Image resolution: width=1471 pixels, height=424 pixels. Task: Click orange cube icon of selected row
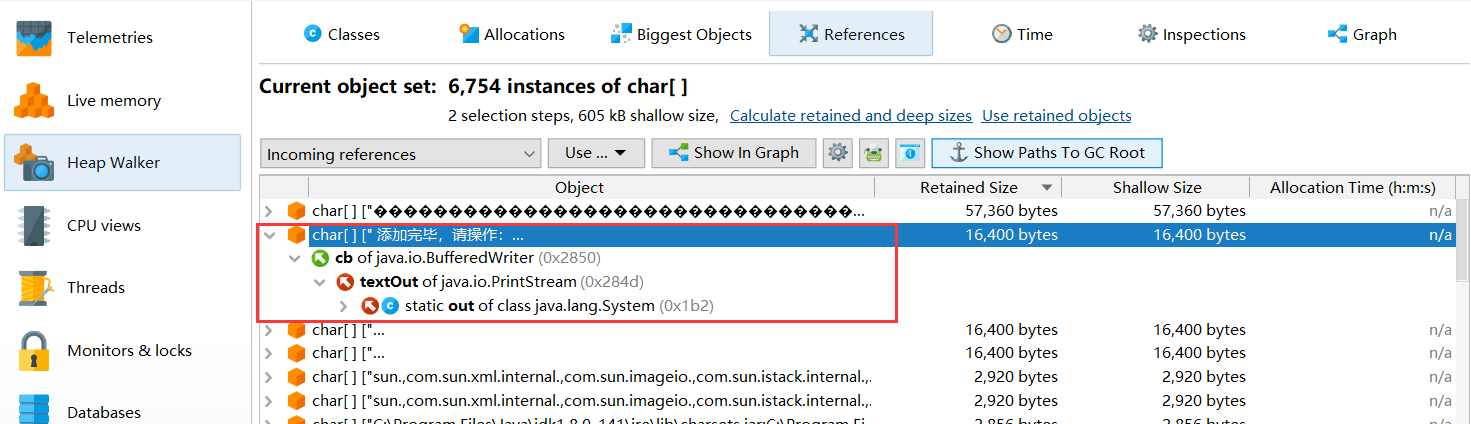click(x=296, y=235)
